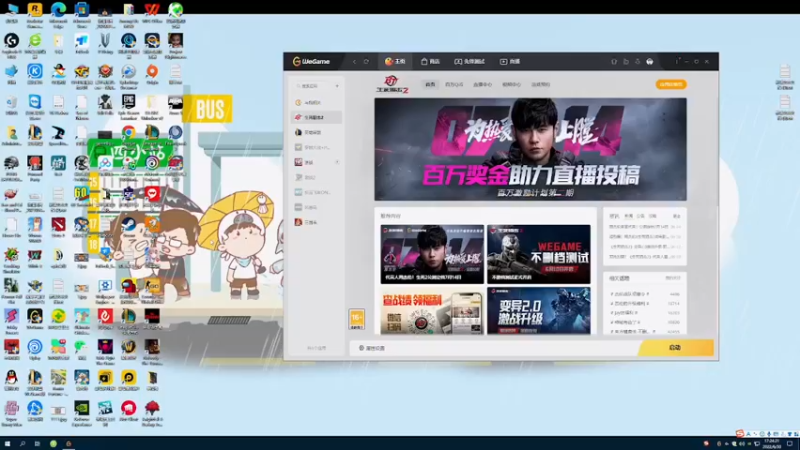Screen dimensions: 800x450
Task: Click the red game logo above the banner
Action: tap(392, 84)
